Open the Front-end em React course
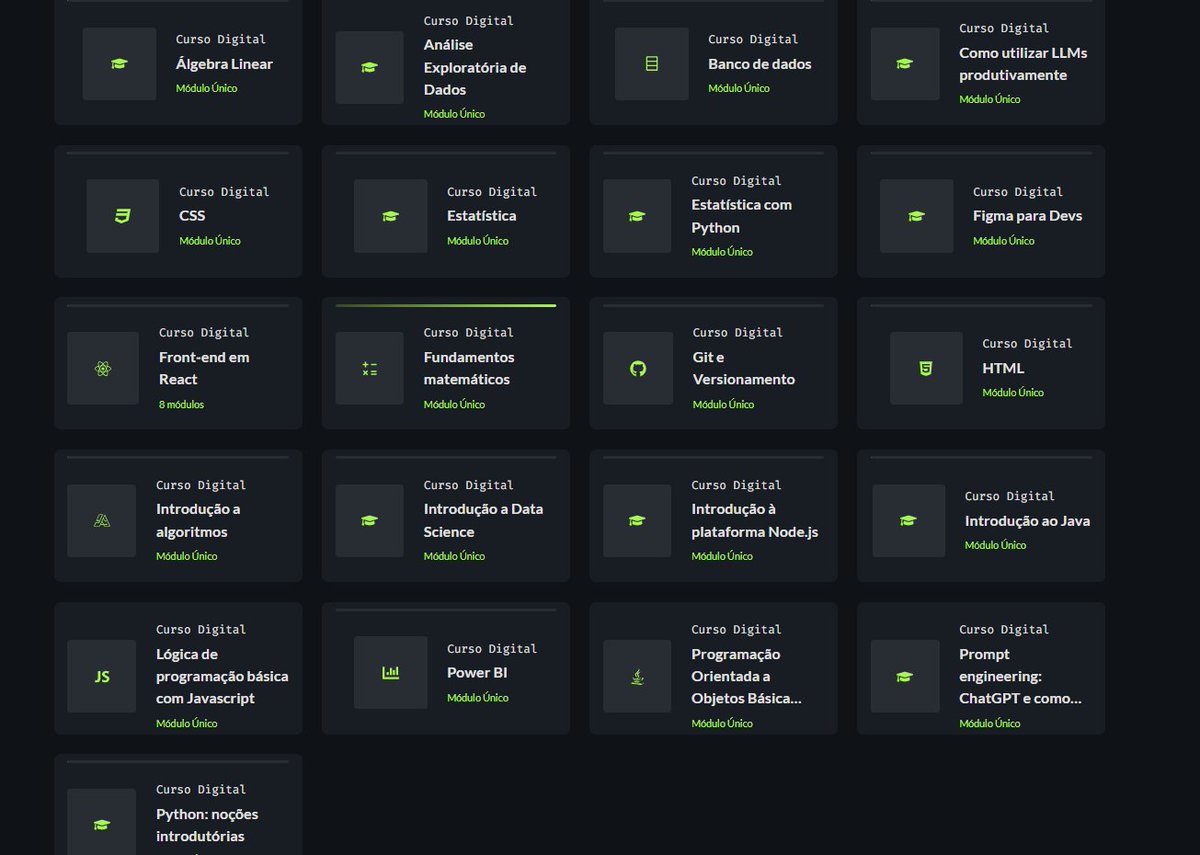 tap(204, 368)
